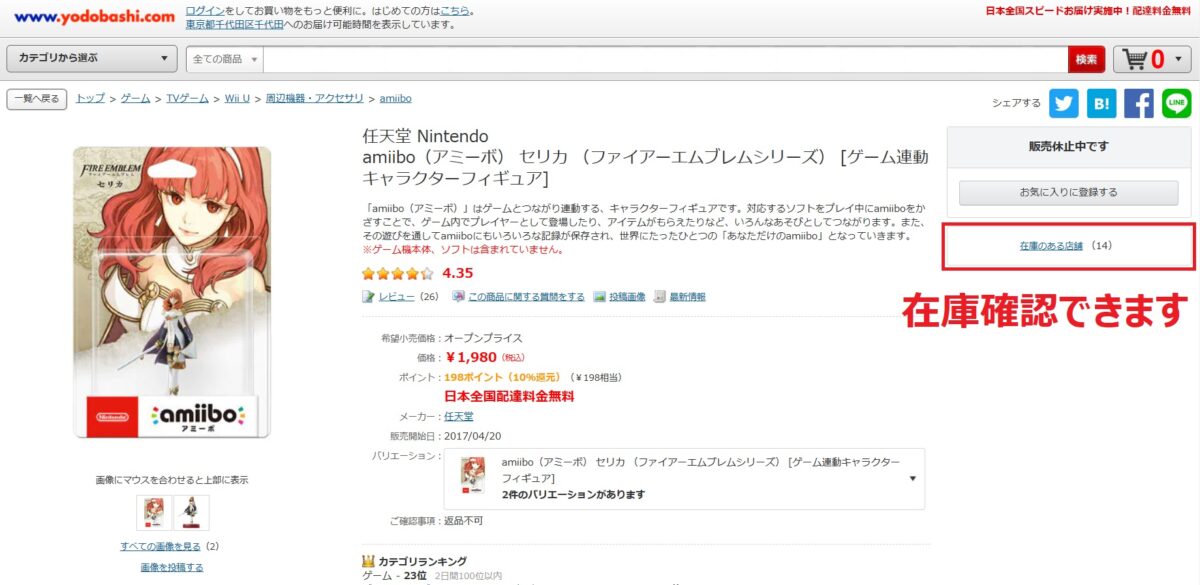Click the search text field

pyautogui.click(x=666, y=60)
